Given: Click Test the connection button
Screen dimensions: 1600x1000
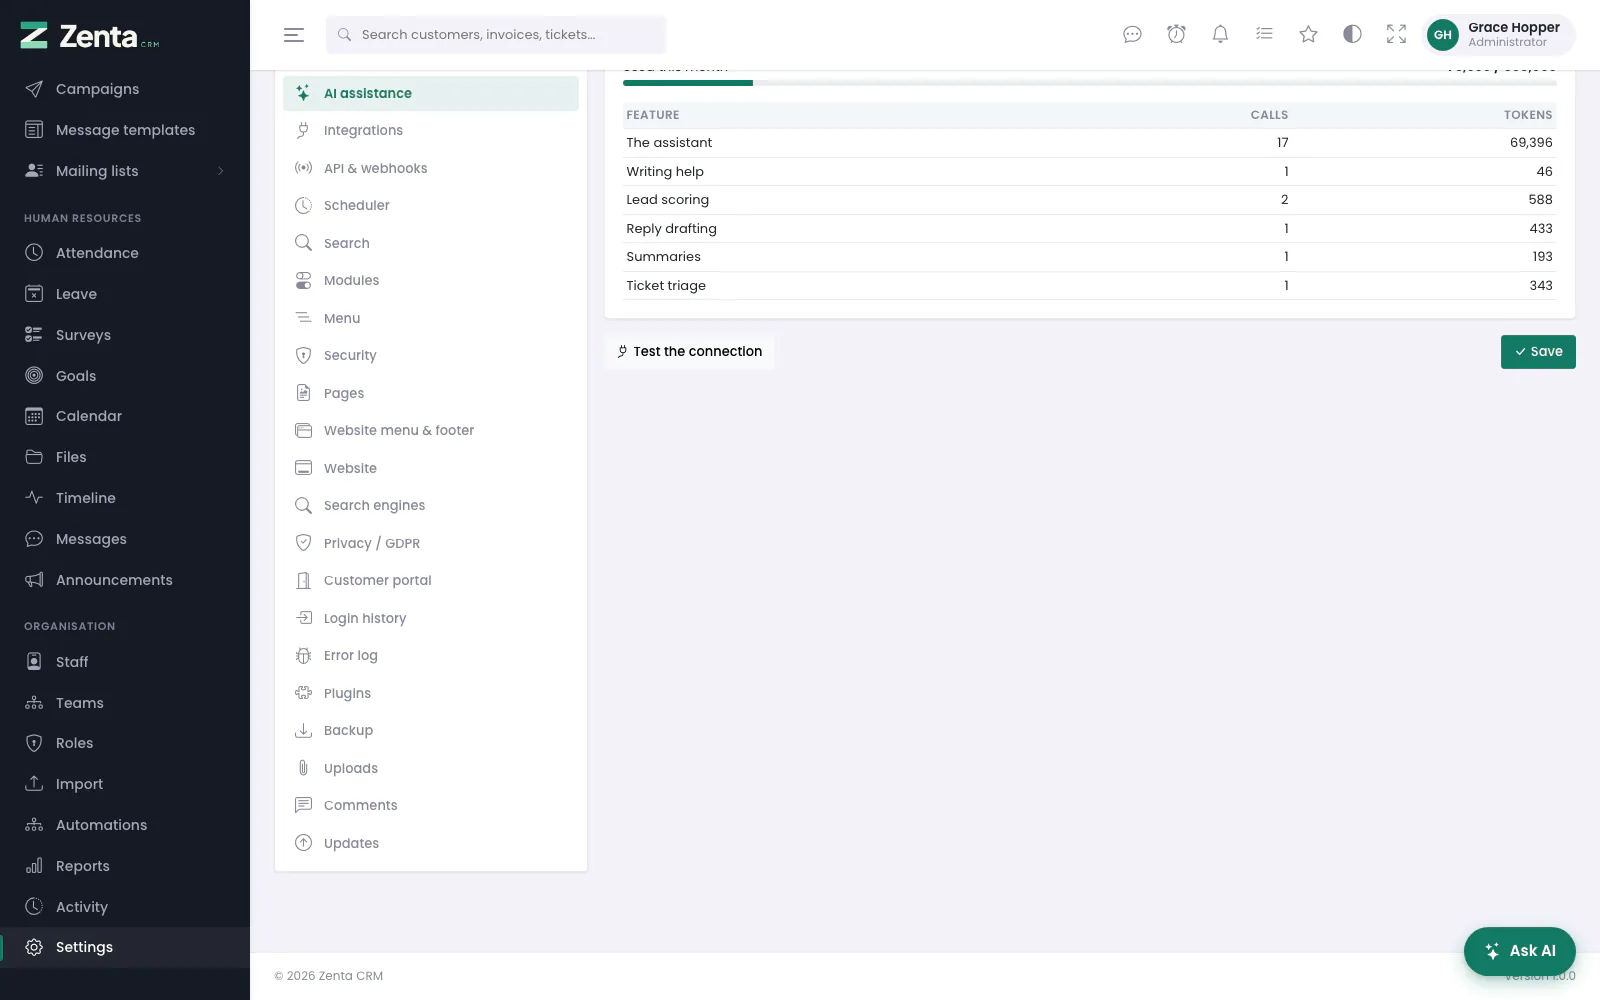Looking at the screenshot, I should (690, 352).
